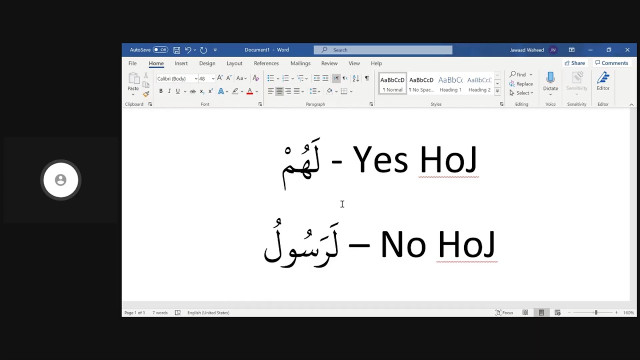Click the bullet list icon
Viewport: 640px width, 360px height.
pyautogui.click(x=271, y=78)
